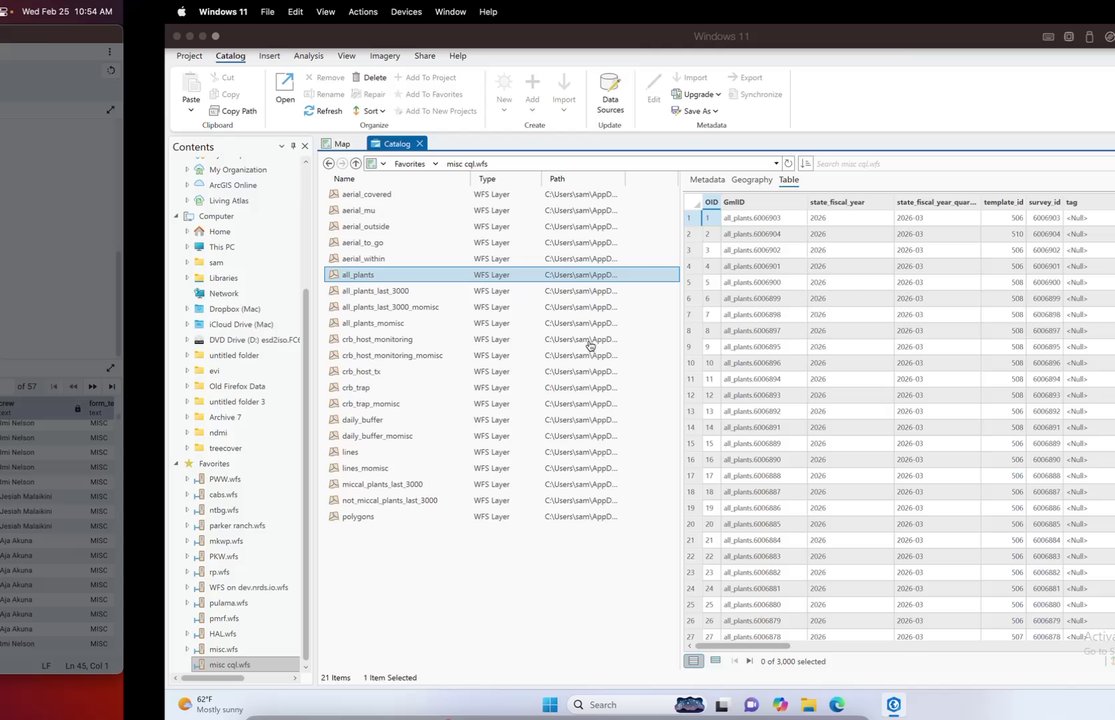Screen dimensions: 1115x720
Task: Open Apple menu in Mac menu bar
Action: coord(181,11)
